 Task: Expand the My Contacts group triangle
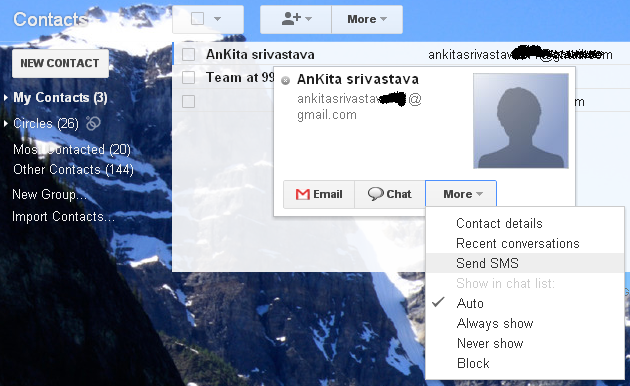click(x=6, y=97)
